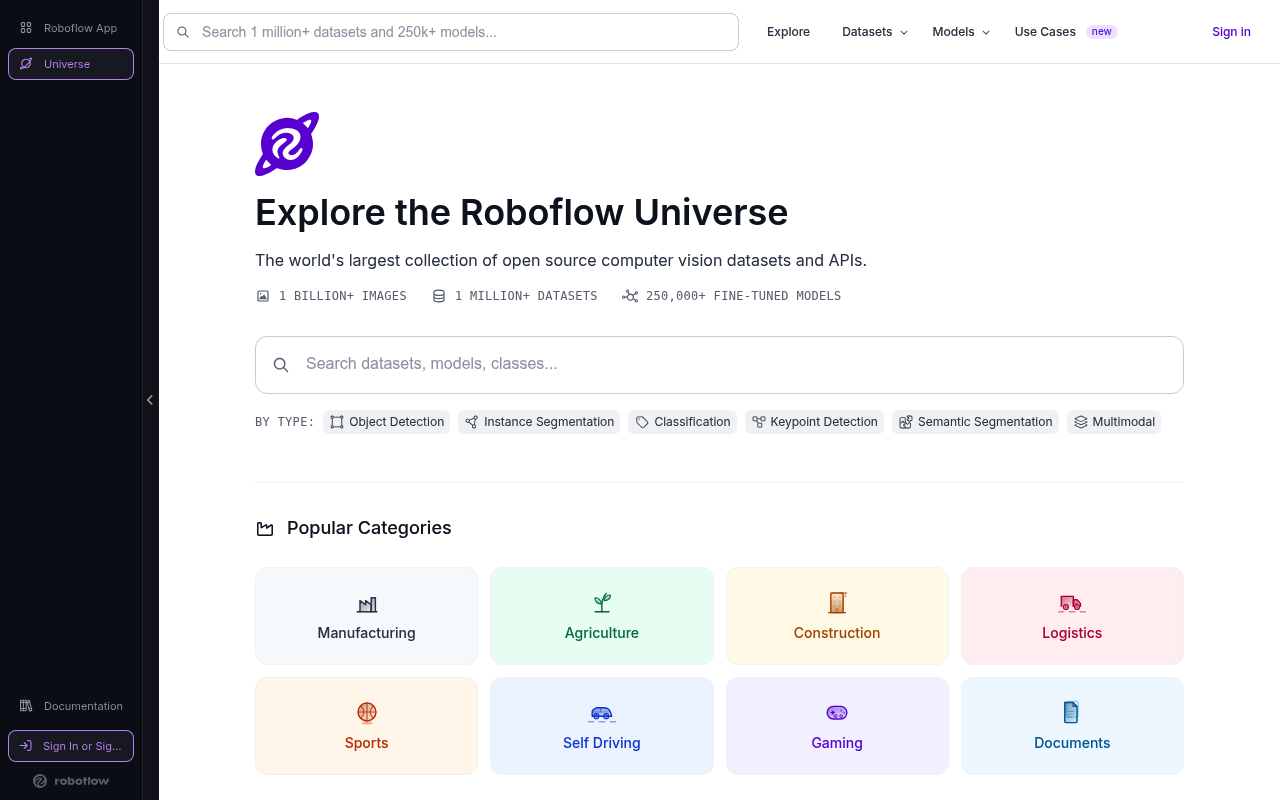Open the Construction category card
The height and width of the screenshot is (800, 1280).
point(837,616)
